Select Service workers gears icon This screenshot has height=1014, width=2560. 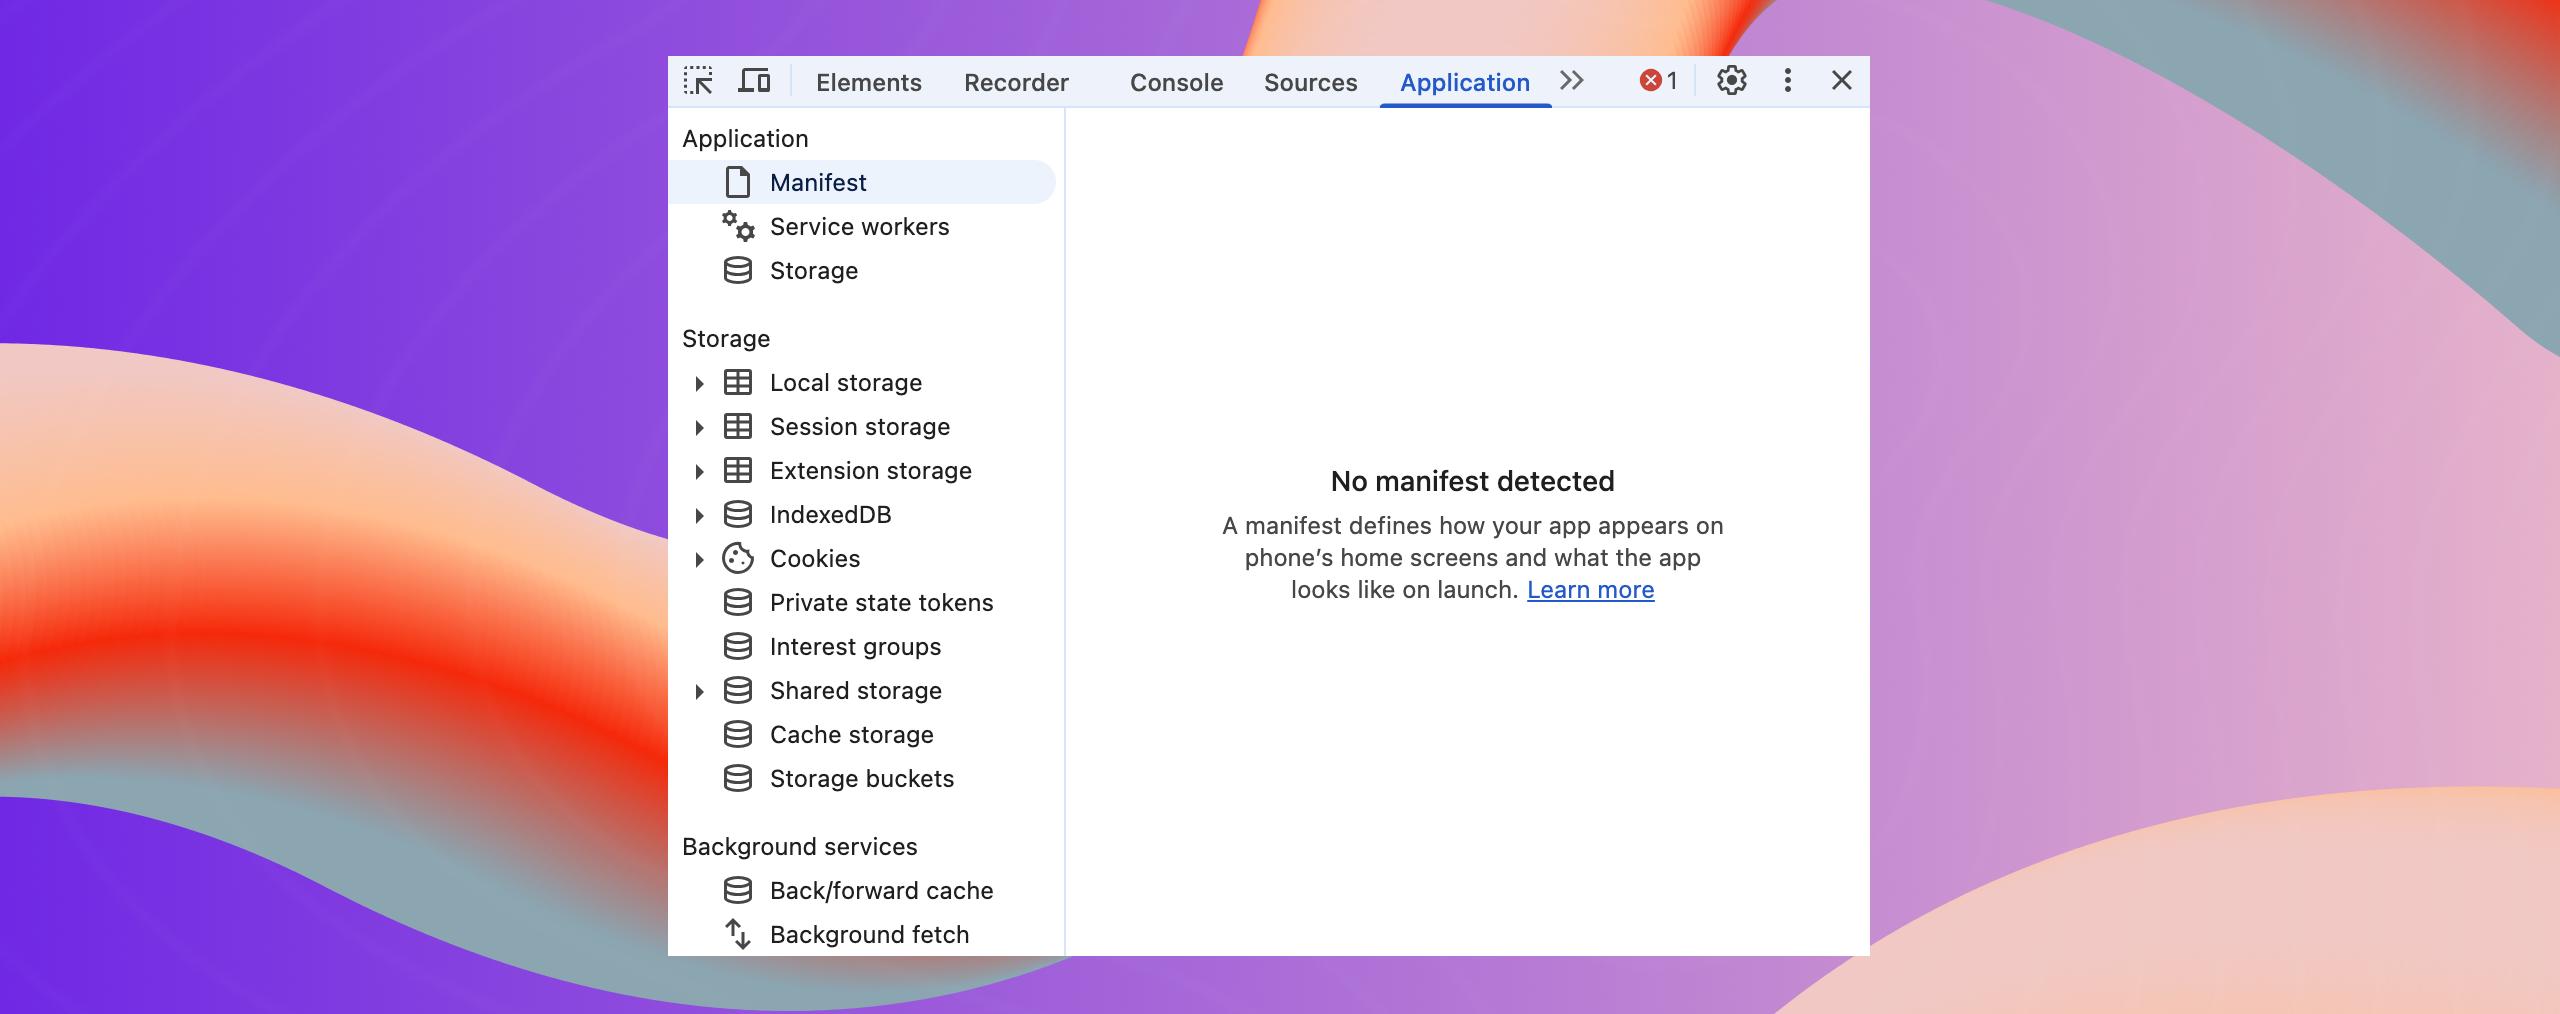pos(738,227)
